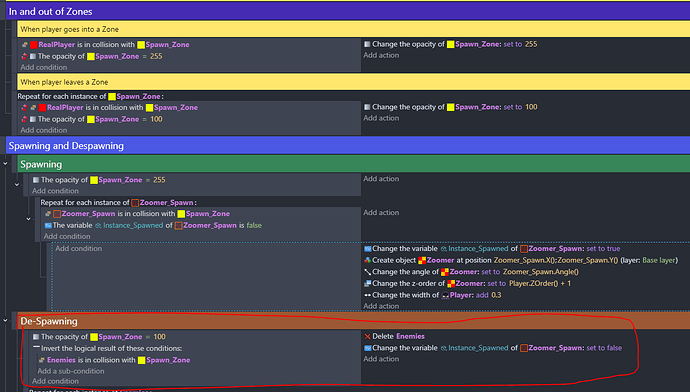Collapse the Spawning group chevron
Screen dimensions: 690x392
coord(5,164)
